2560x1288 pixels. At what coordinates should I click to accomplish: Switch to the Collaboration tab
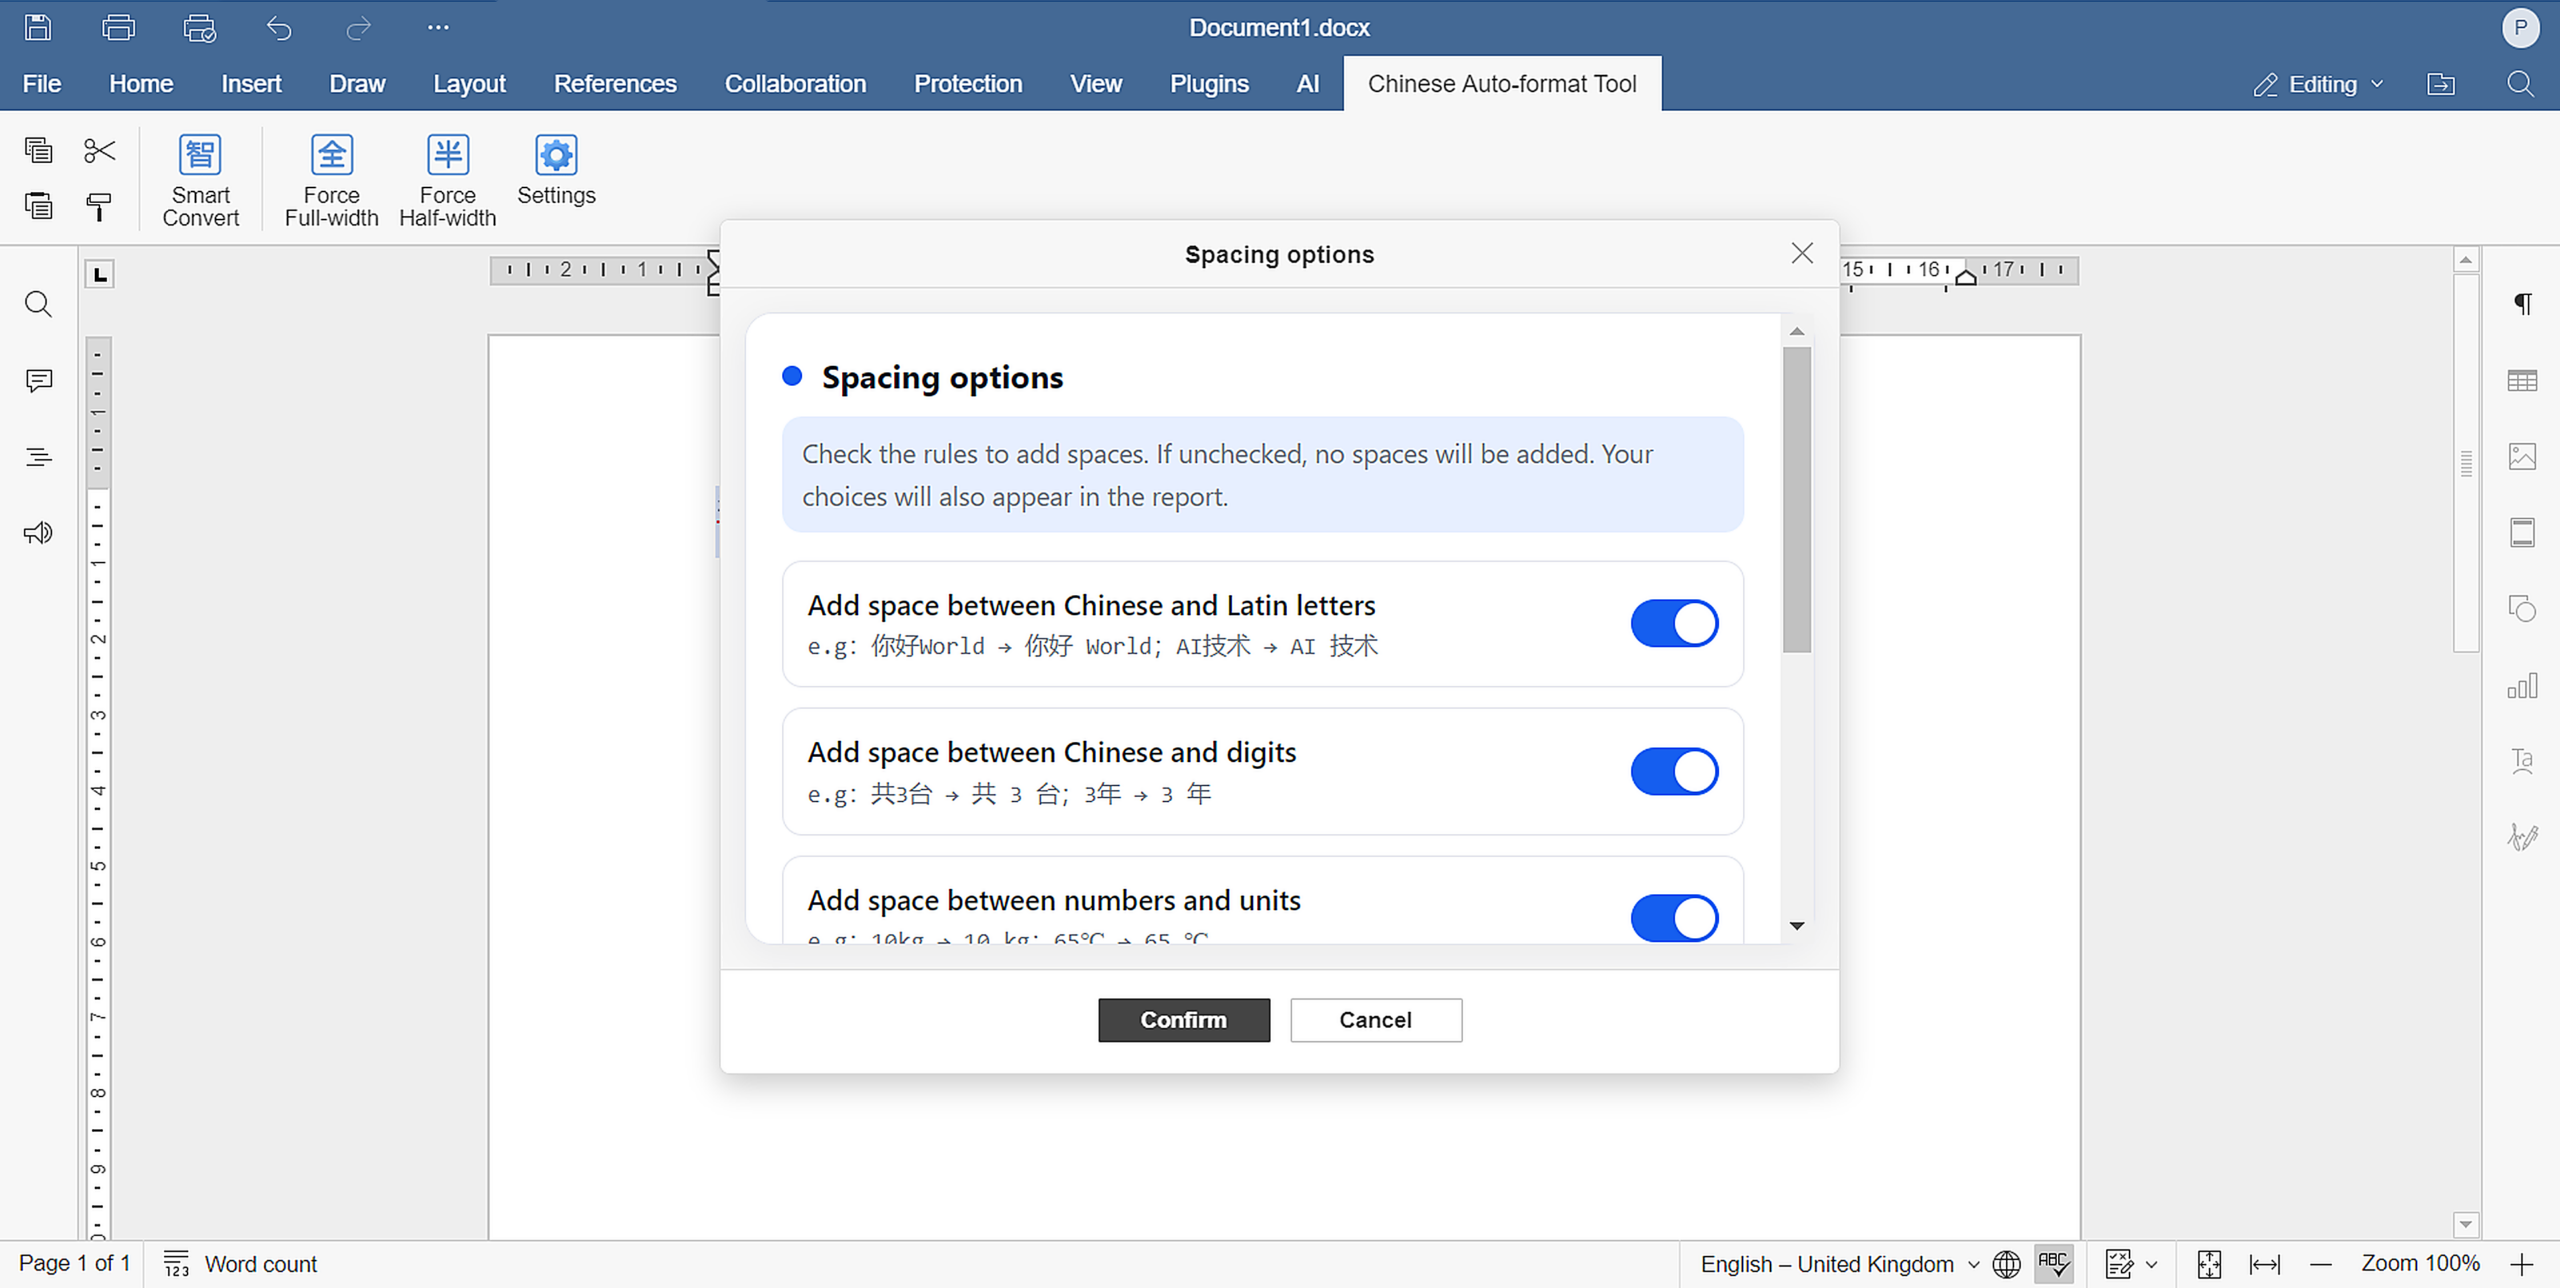(795, 84)
